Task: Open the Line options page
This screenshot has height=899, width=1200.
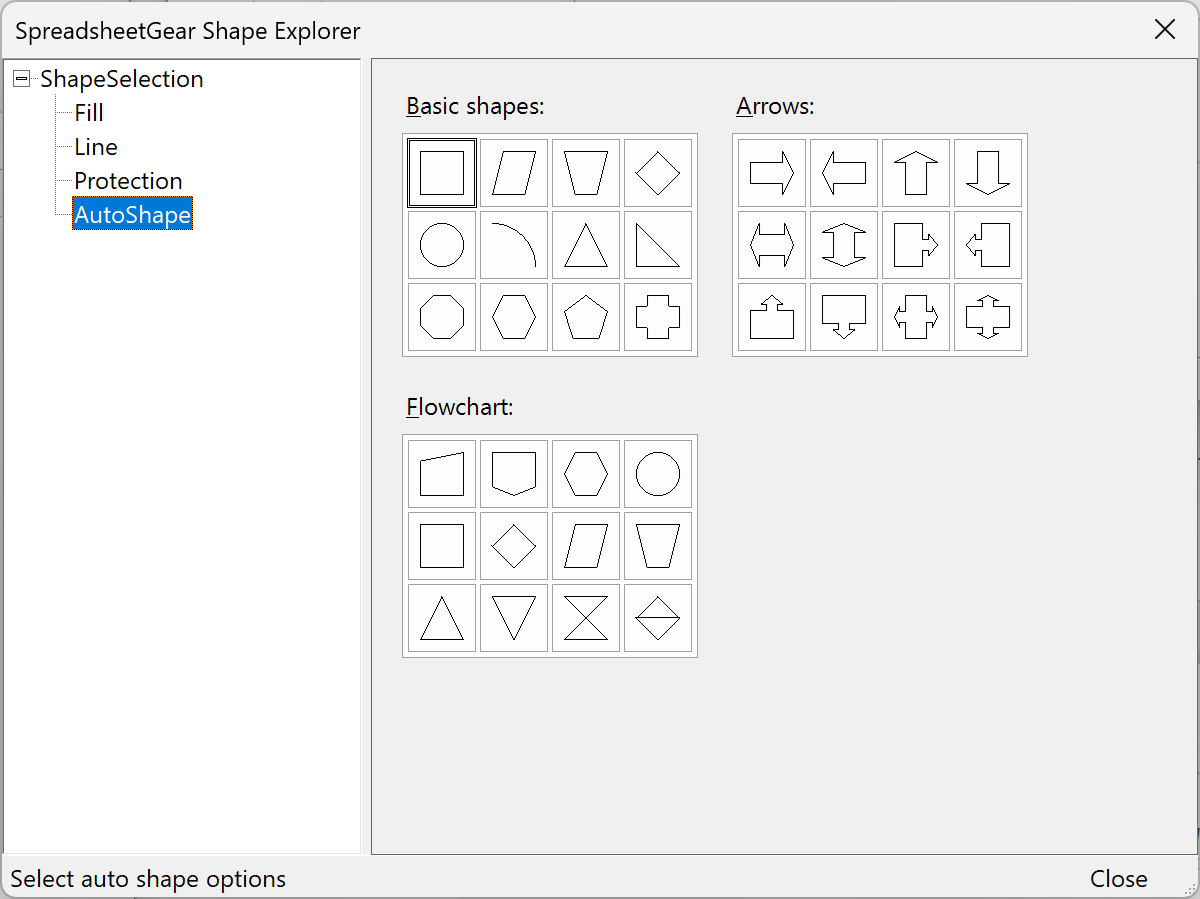Action: (x=95, y=146)
